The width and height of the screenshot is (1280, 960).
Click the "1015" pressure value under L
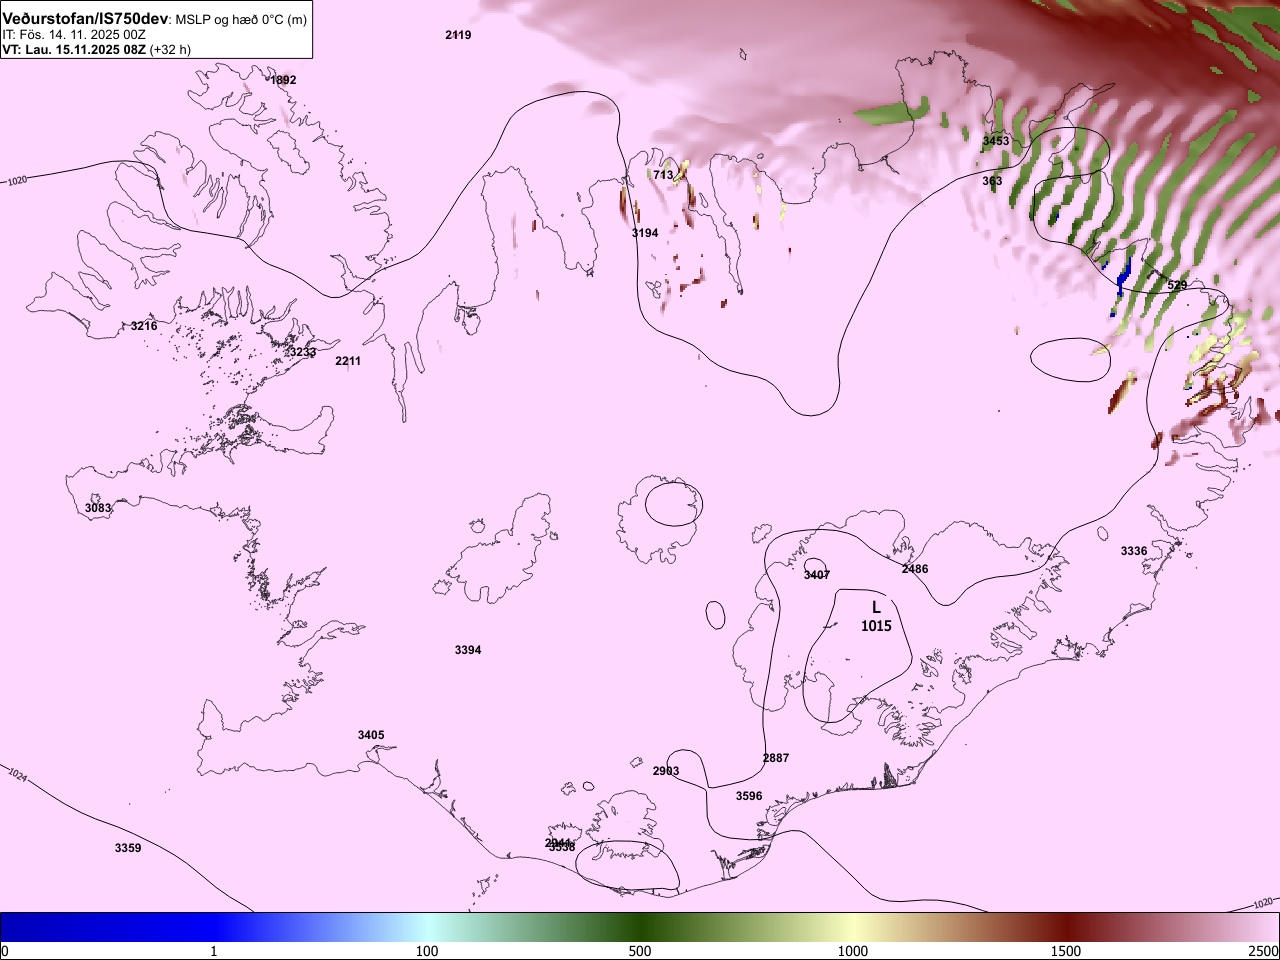pyautogui.click(x=876, y=626)
